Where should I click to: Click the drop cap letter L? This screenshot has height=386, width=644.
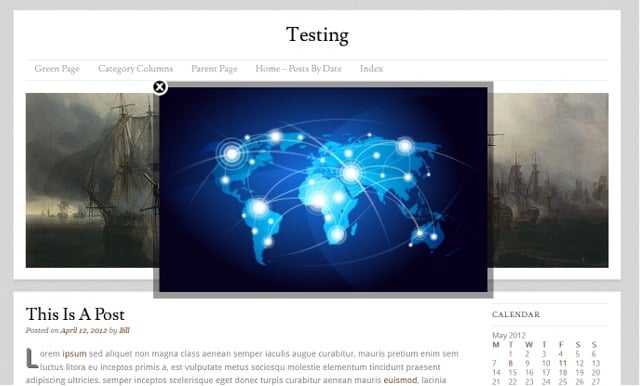click(32, 358)
